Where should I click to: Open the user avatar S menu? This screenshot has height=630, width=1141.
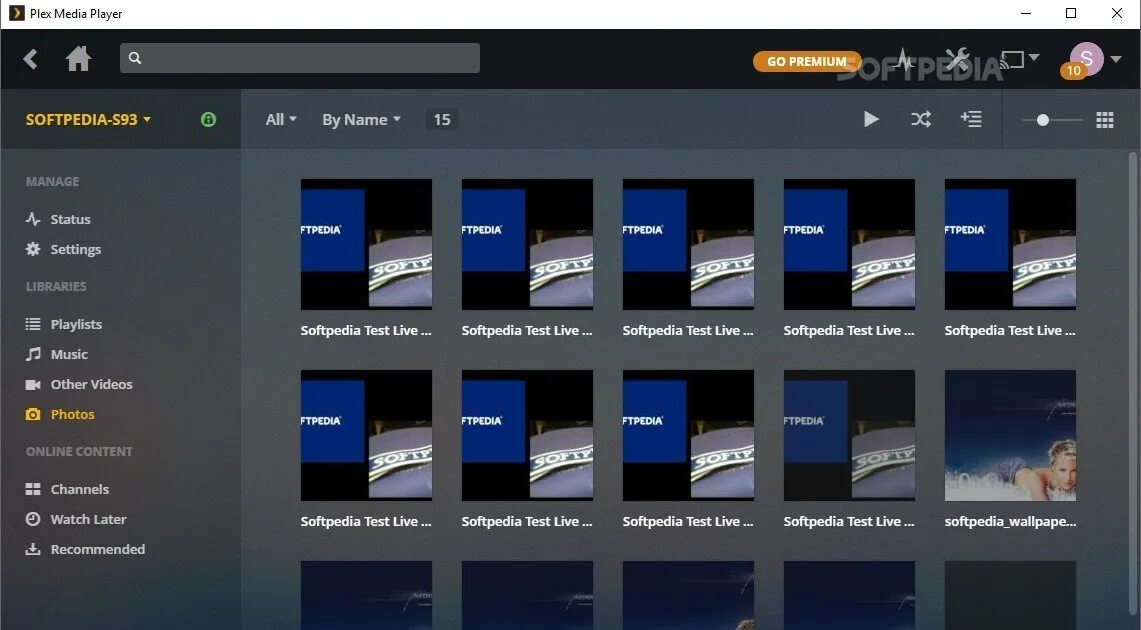[x=1086, y=58]
